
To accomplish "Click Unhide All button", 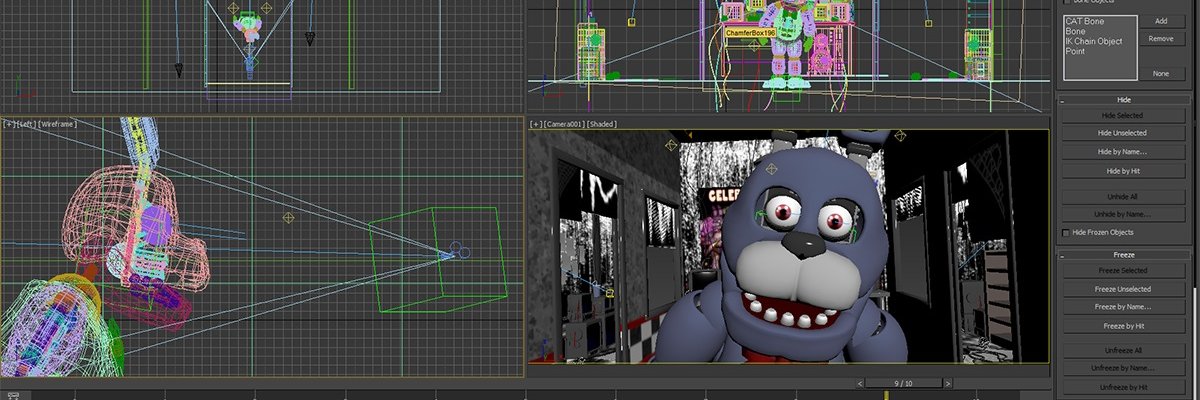I will coord(1122,196).
